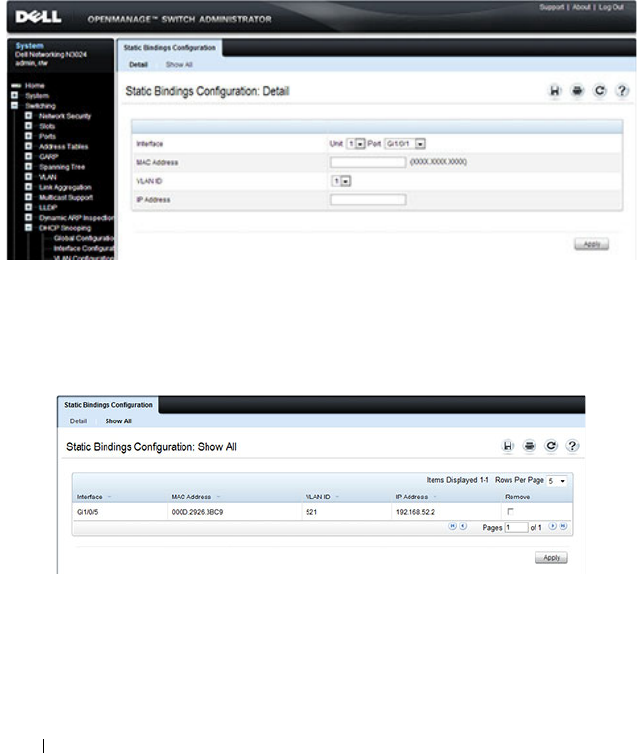
Task: Select the Multicast Support tree item
Action: 66,197
